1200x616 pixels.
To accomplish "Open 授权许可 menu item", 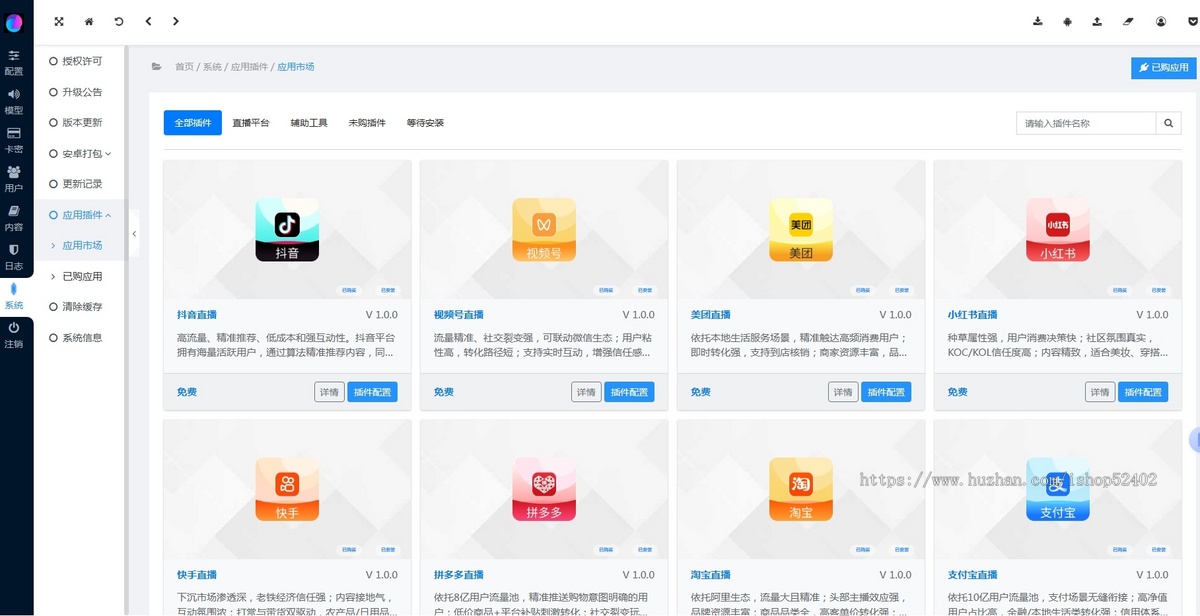I will tap(80, 61).
